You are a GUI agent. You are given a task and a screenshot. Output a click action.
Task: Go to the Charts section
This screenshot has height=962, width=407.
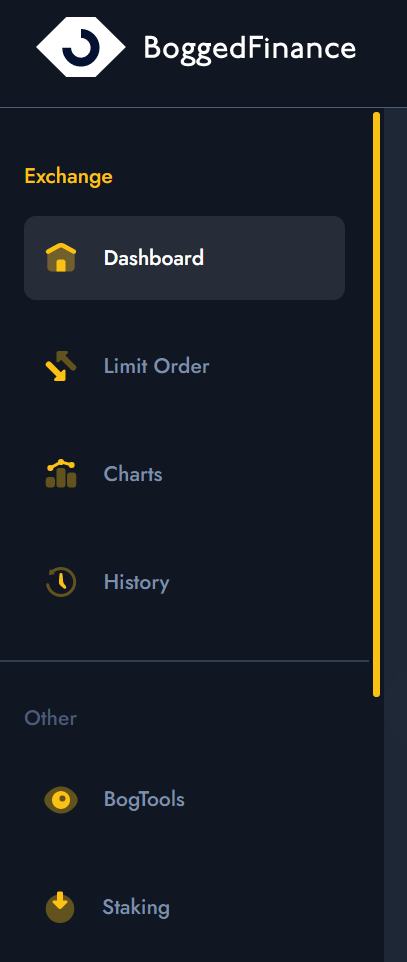[133, 474]
